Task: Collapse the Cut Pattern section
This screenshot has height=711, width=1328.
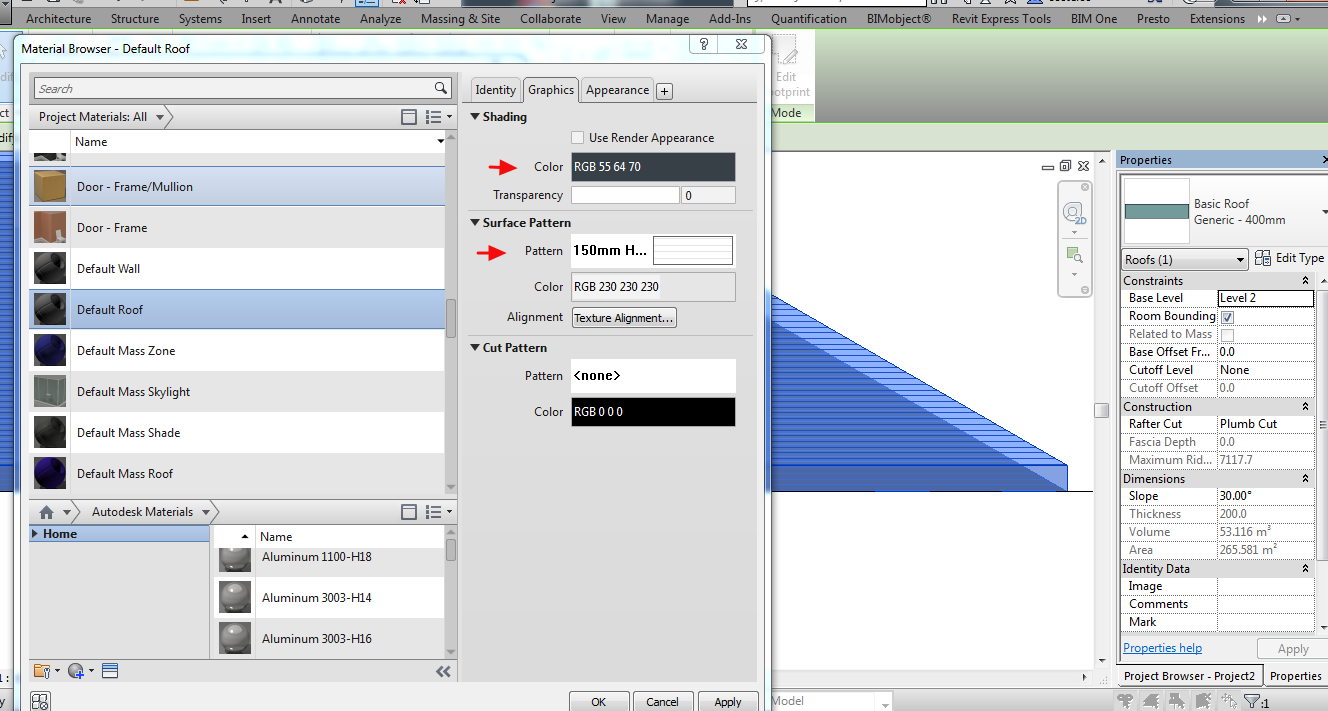Action: point(475,347)
